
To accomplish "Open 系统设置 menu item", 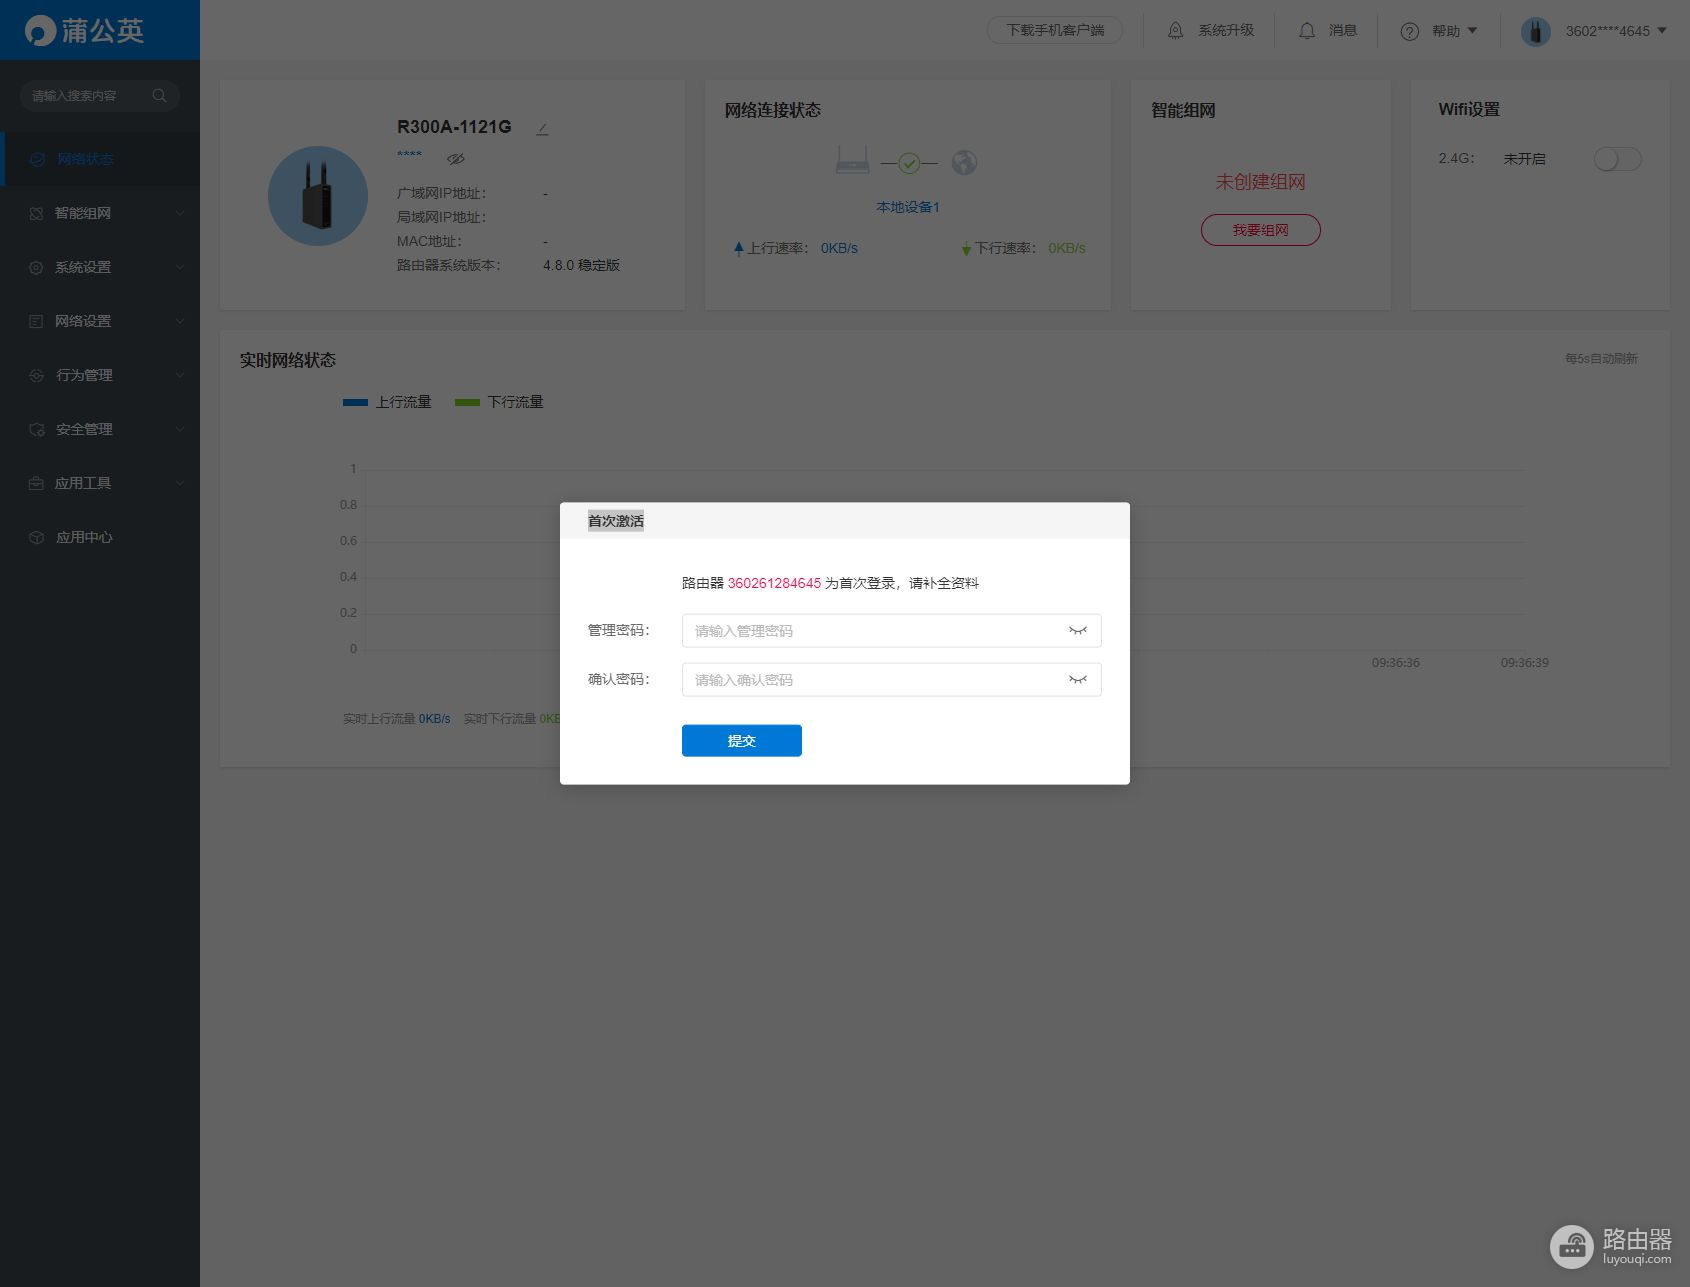I will pos(100,267).
